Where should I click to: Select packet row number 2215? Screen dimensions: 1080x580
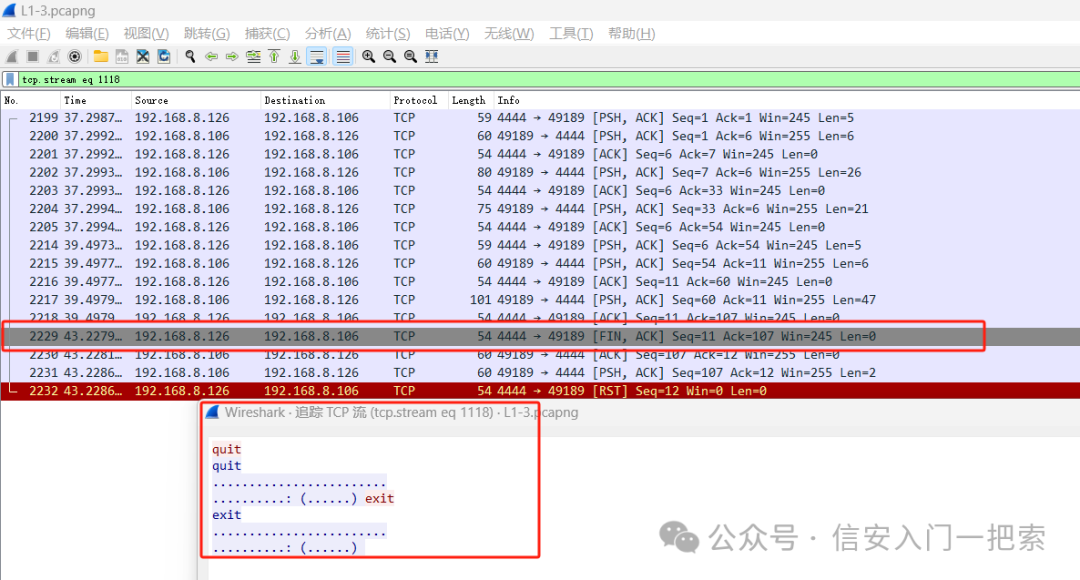[x=540, y=263]
